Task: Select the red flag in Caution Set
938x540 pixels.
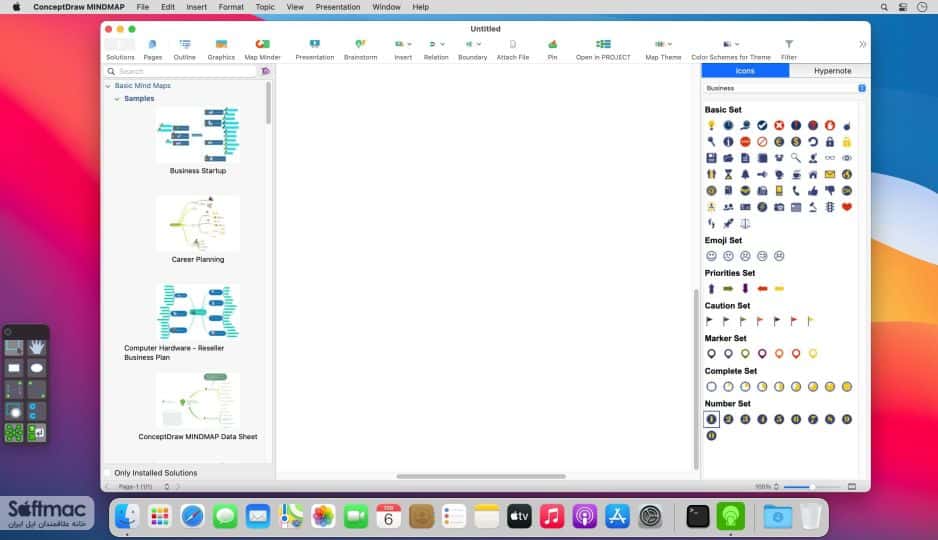Action: 794,321
